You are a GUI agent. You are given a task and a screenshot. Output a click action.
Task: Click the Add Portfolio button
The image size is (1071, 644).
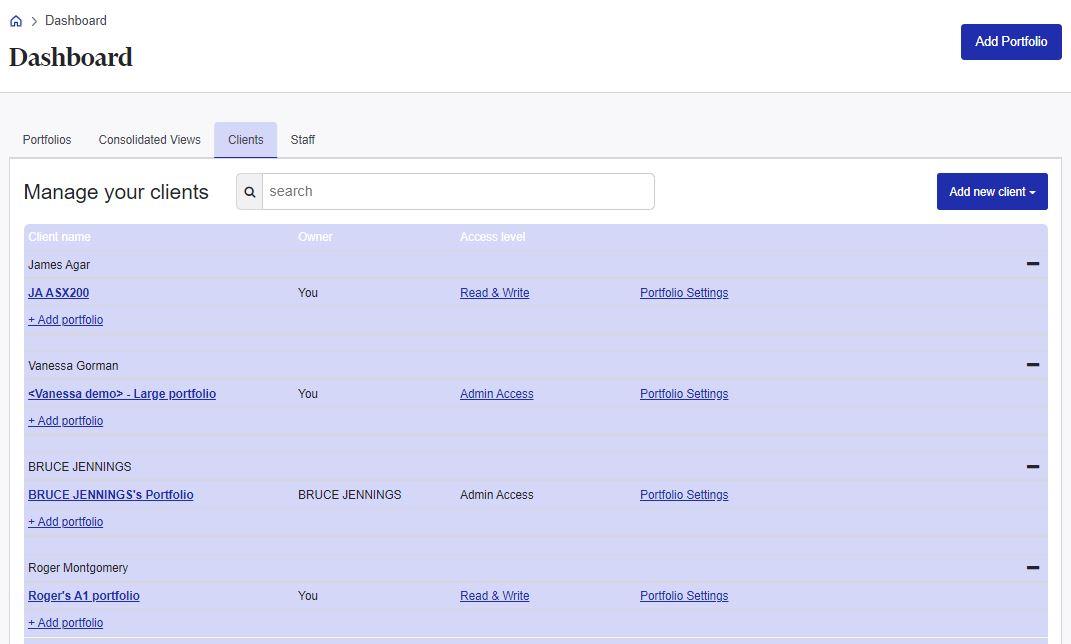(1010, 41)
